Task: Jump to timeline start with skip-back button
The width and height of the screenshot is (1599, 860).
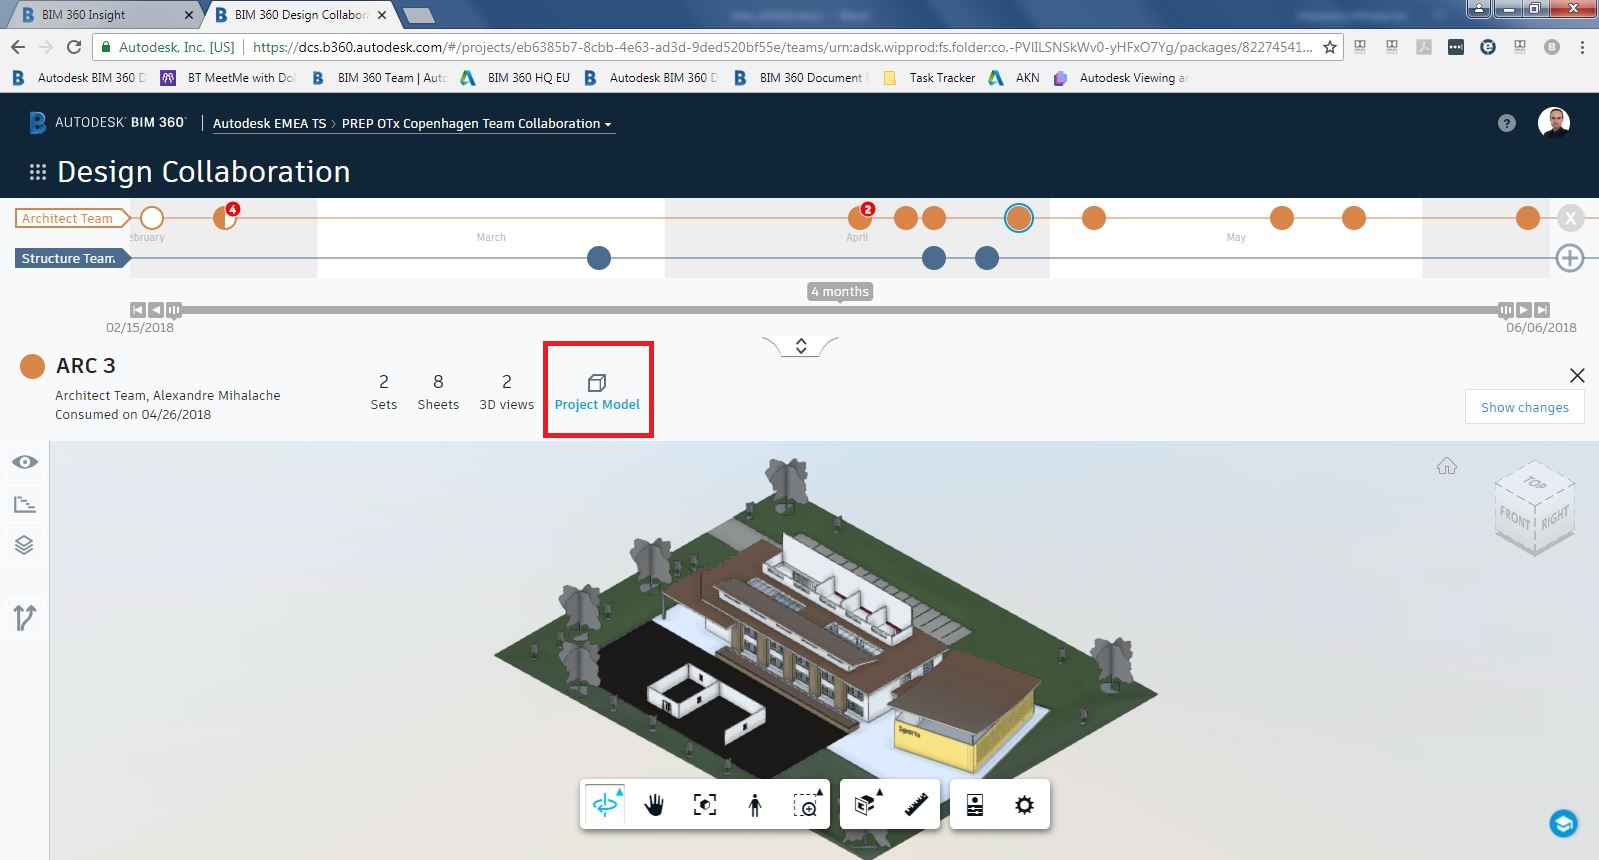Action: (138, 310)
